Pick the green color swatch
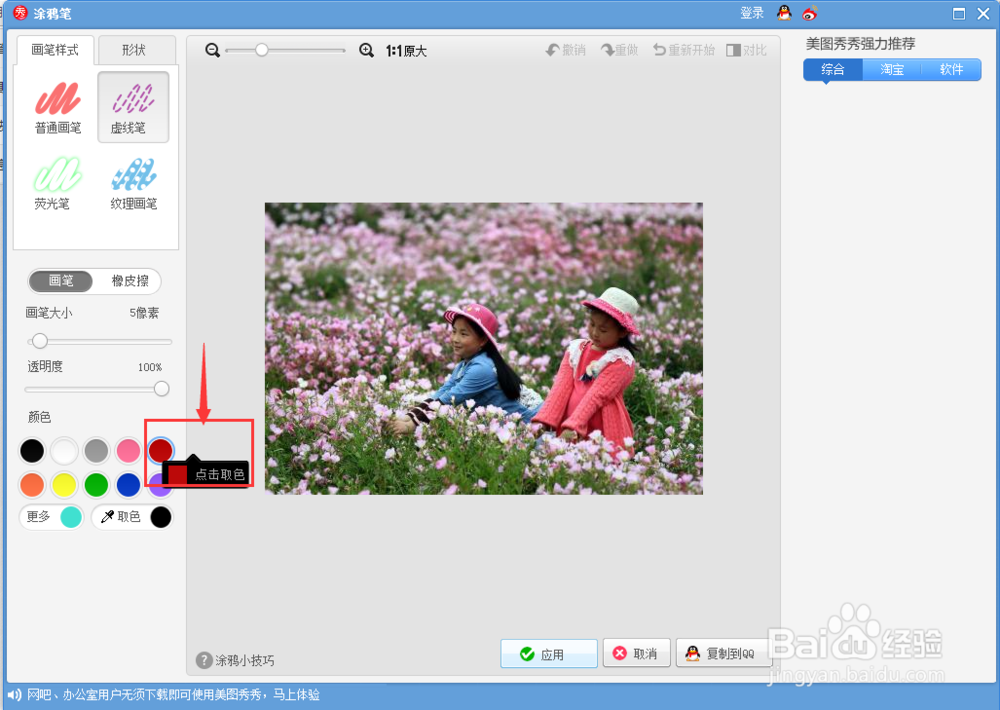 tap(96, 485)
